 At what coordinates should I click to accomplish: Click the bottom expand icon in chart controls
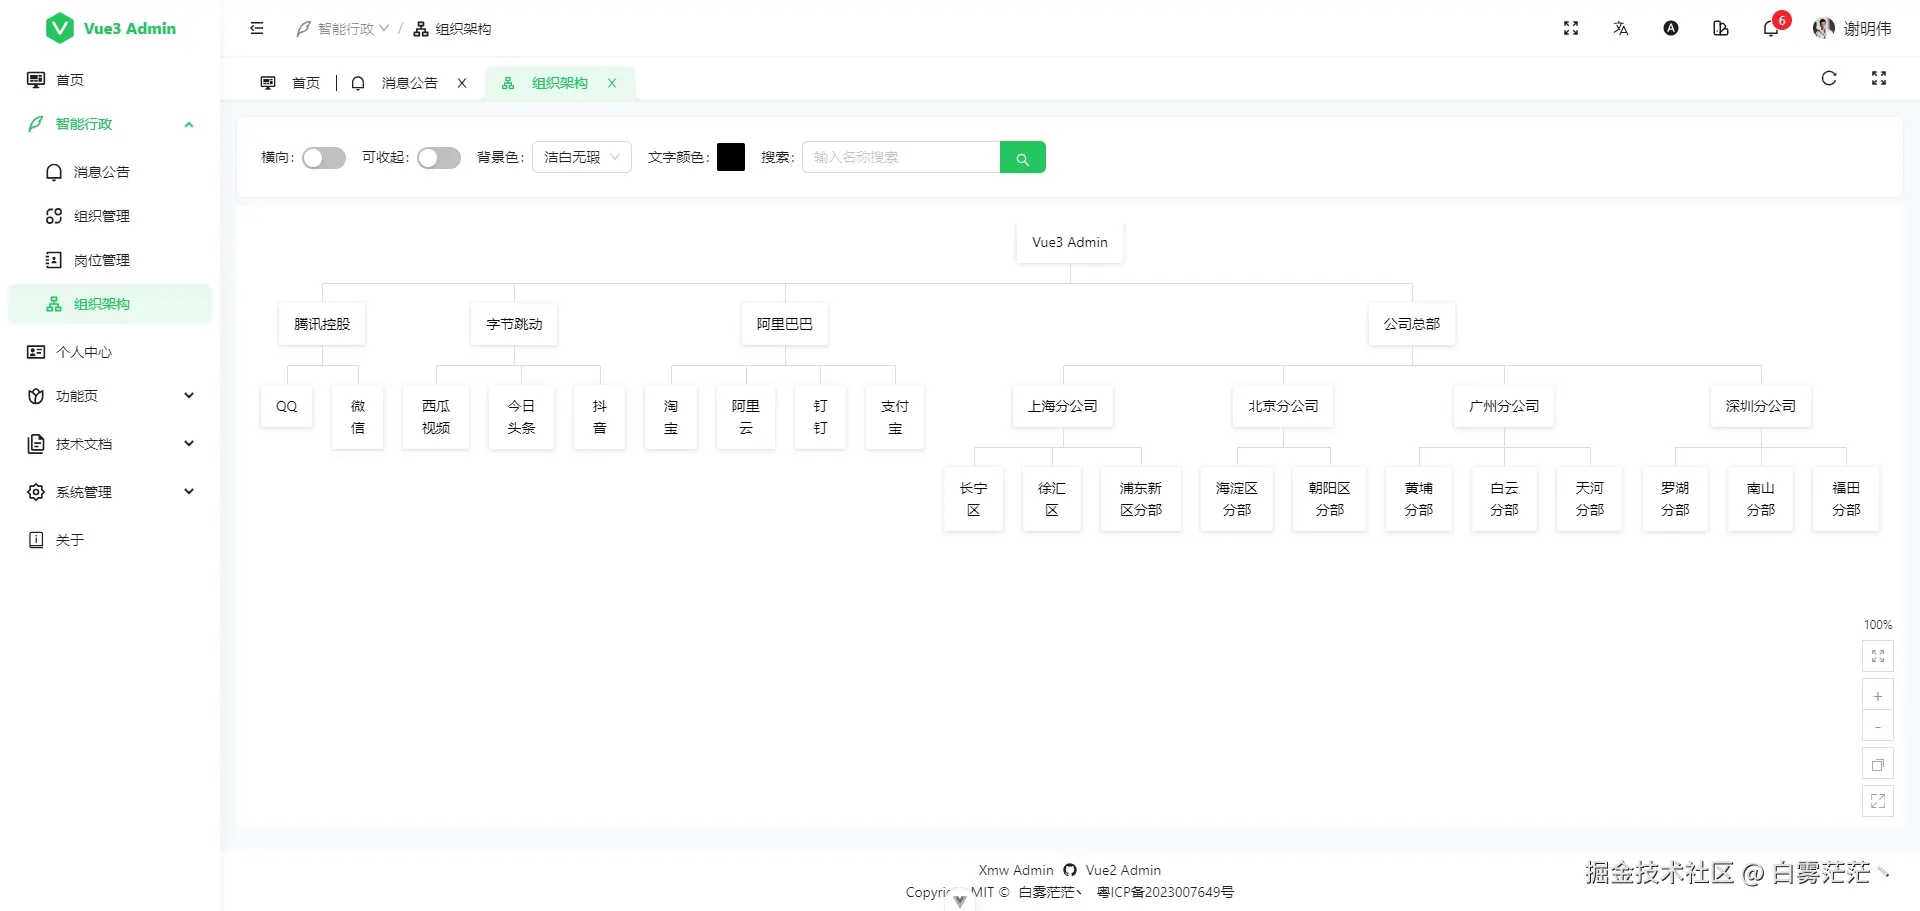[x=1878, y=801]
